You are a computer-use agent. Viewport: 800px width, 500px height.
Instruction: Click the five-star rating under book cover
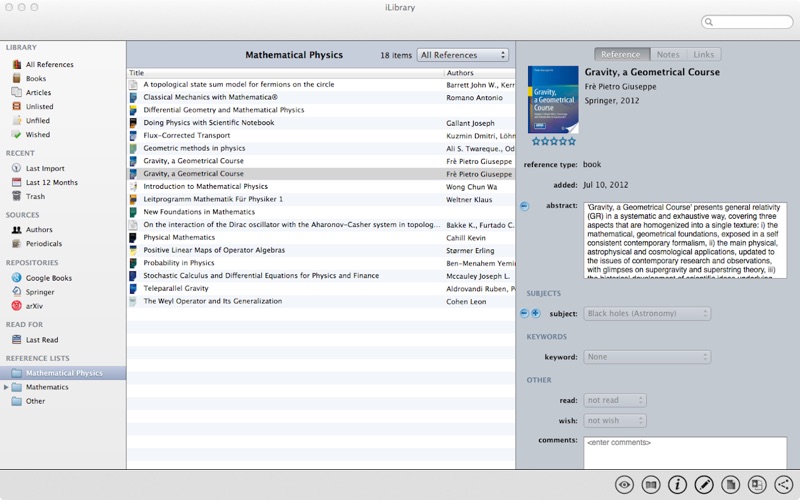[x=554, y=141]
